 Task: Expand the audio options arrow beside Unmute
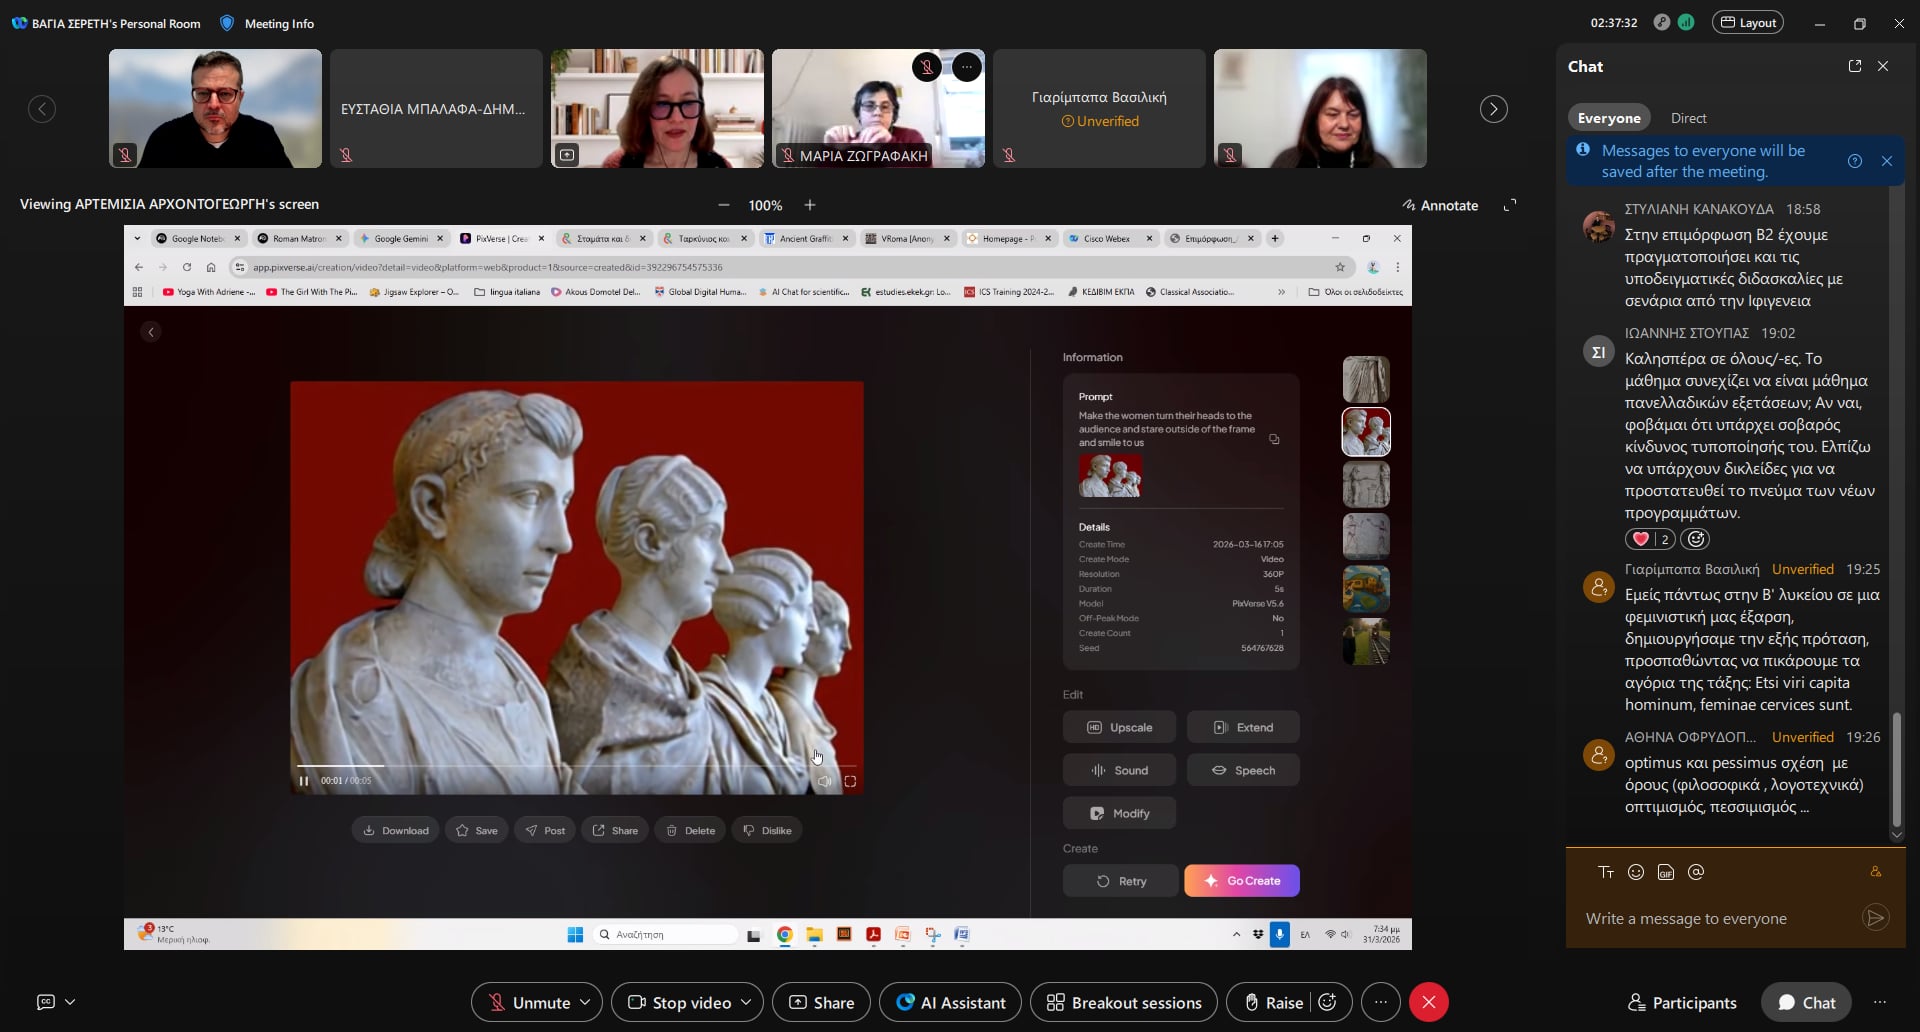[x=586, y=1002]
